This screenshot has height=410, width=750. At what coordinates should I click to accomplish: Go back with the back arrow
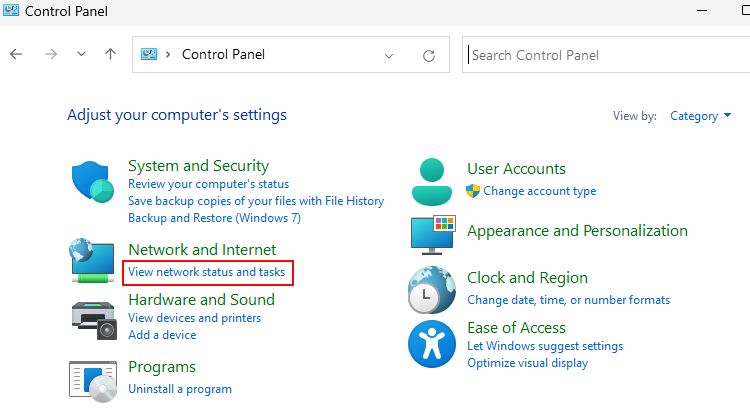point(16,54)
